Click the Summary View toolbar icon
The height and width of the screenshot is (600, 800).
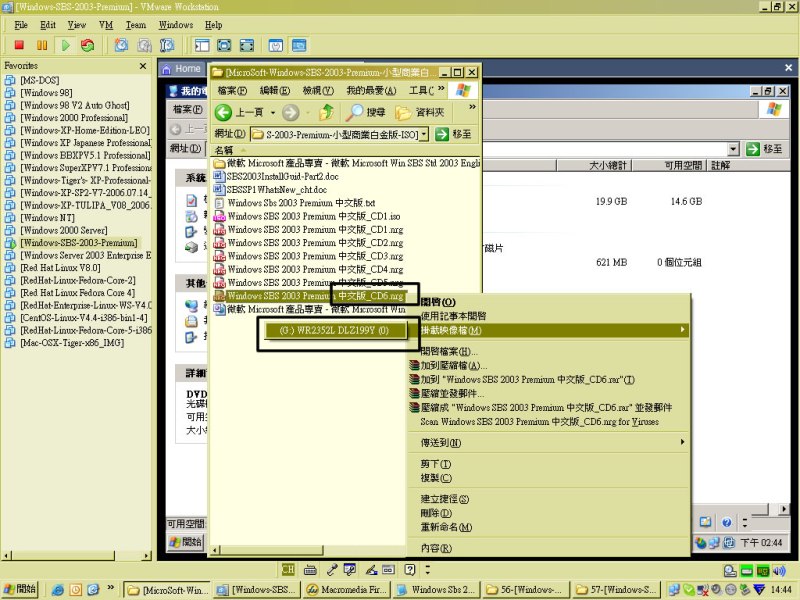[276, 45]
